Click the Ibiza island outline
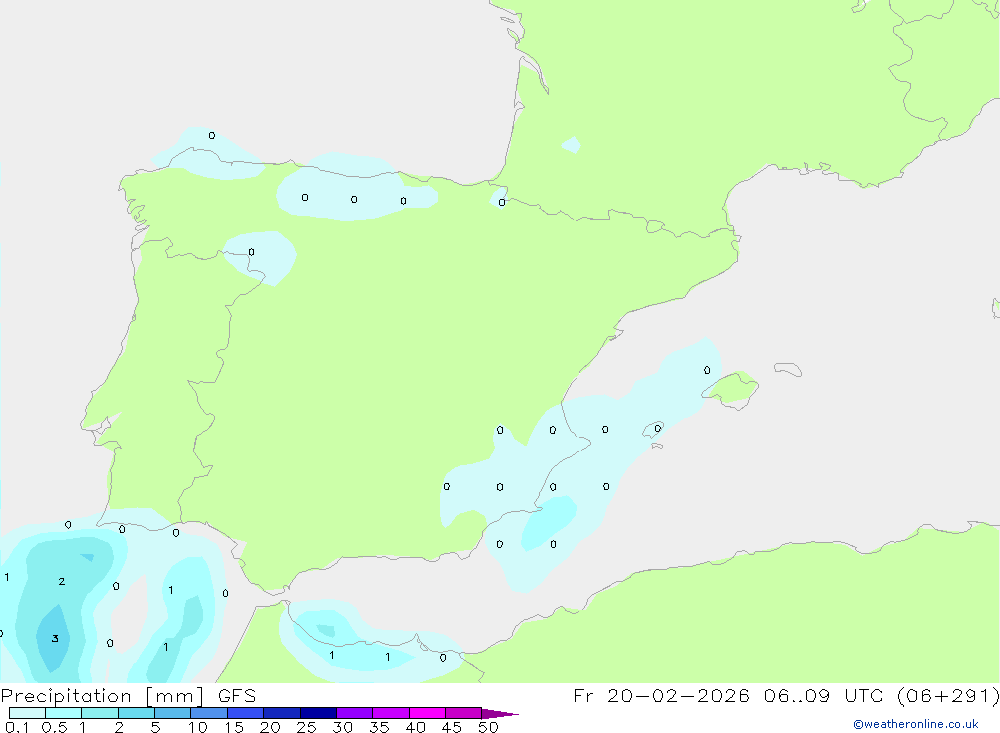The width and height of the screenshot is (1000, 733). (x=653, y=429)
